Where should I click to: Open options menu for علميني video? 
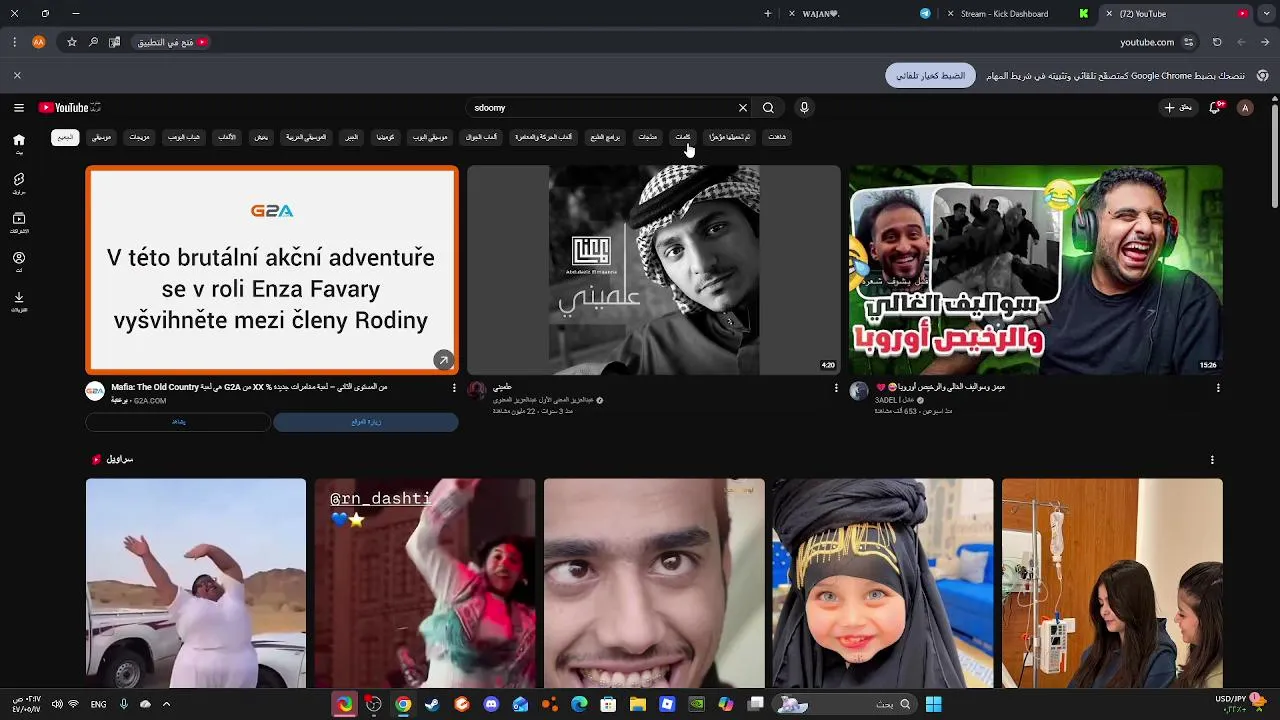836,388
